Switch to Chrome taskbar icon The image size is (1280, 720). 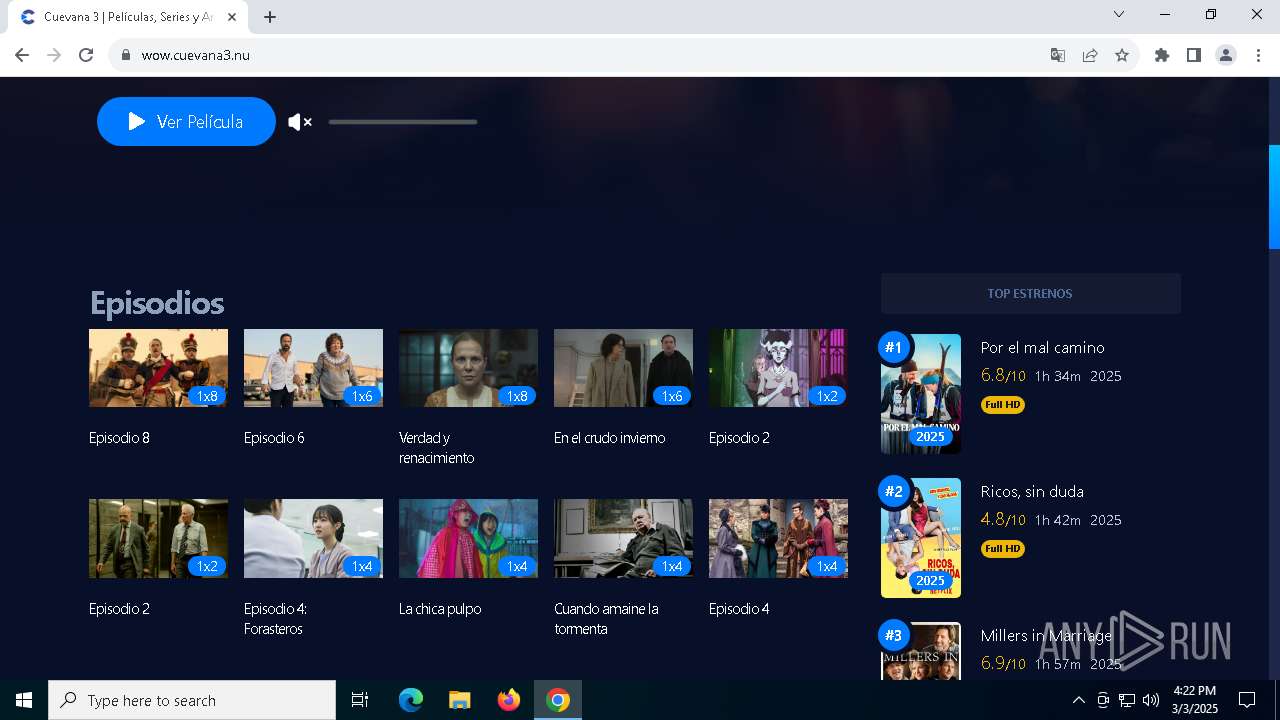(558, 700)
